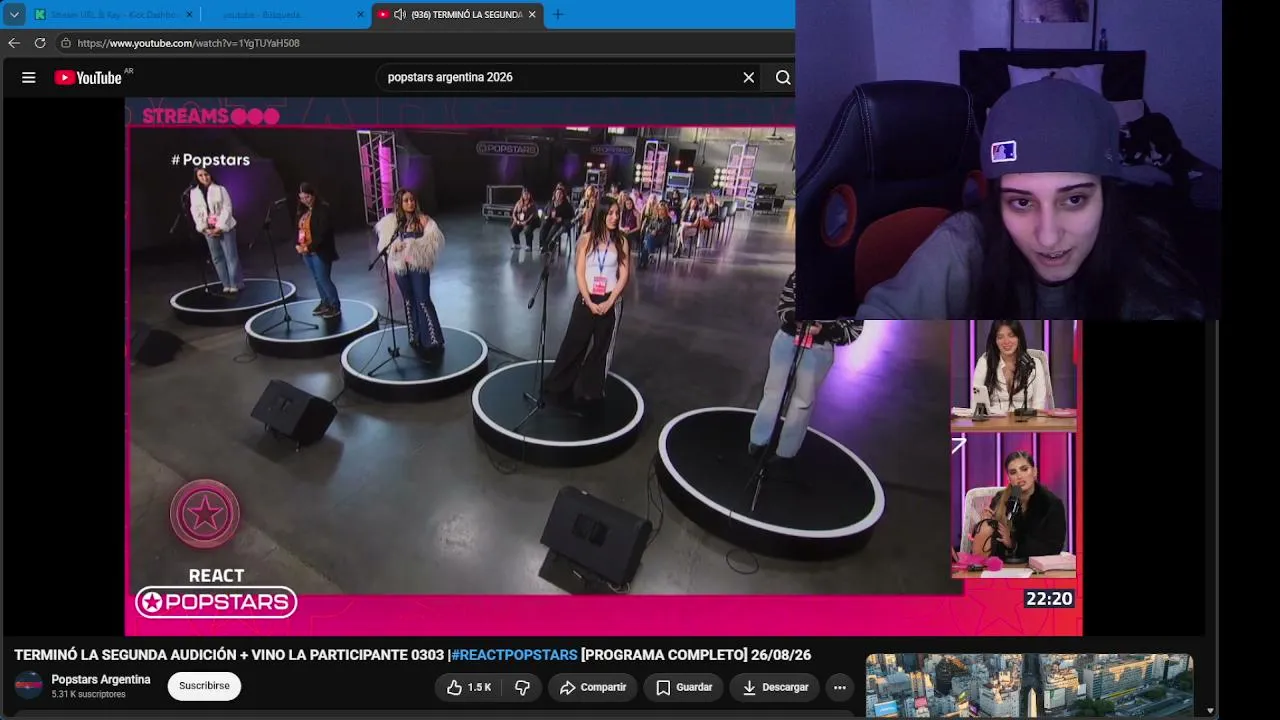Download the video with Descargar
The height and width of the screenshot is (720, 1280).
[776, 687]
